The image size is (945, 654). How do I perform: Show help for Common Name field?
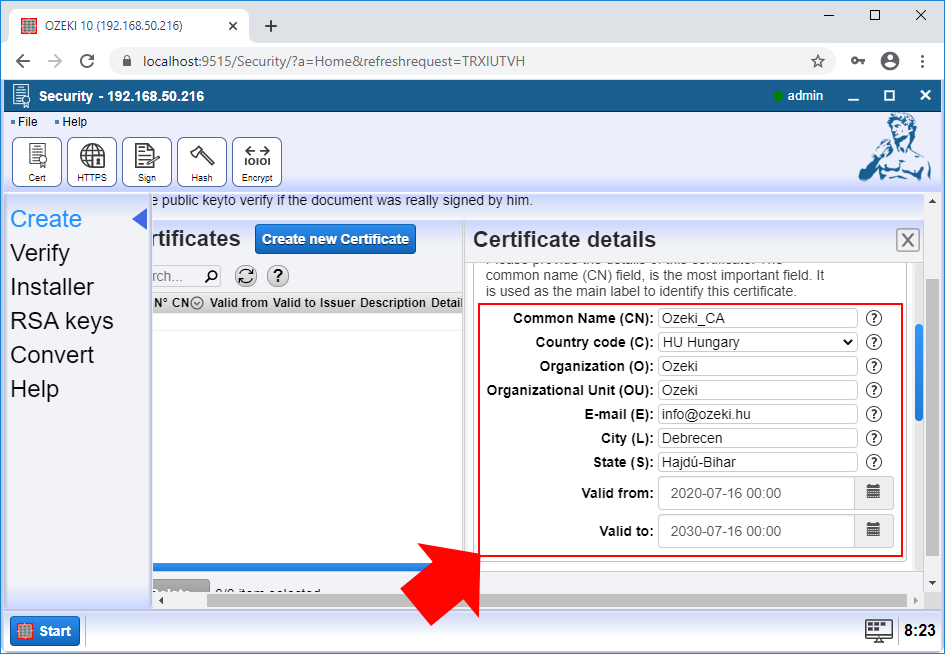tap(873, 318)
